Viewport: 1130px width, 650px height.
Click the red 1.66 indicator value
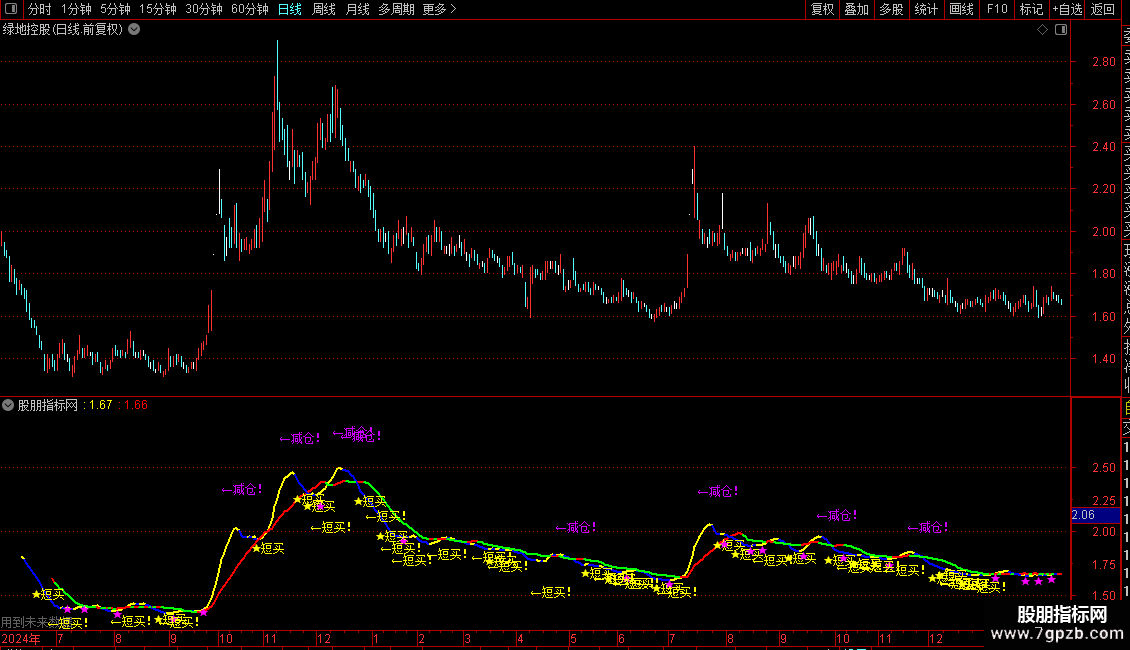point(136,405)
